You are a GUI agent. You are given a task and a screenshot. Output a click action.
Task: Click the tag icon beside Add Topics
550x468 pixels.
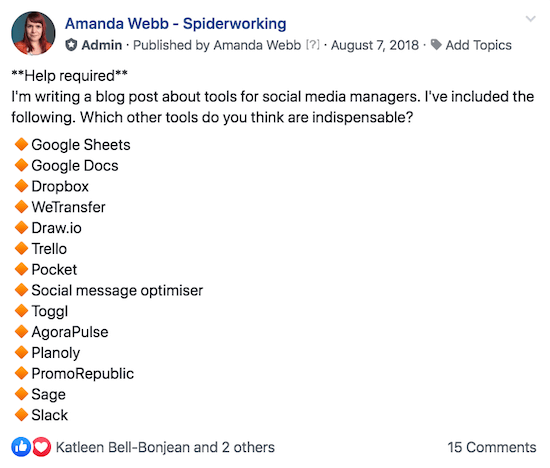tap(436, 45)
